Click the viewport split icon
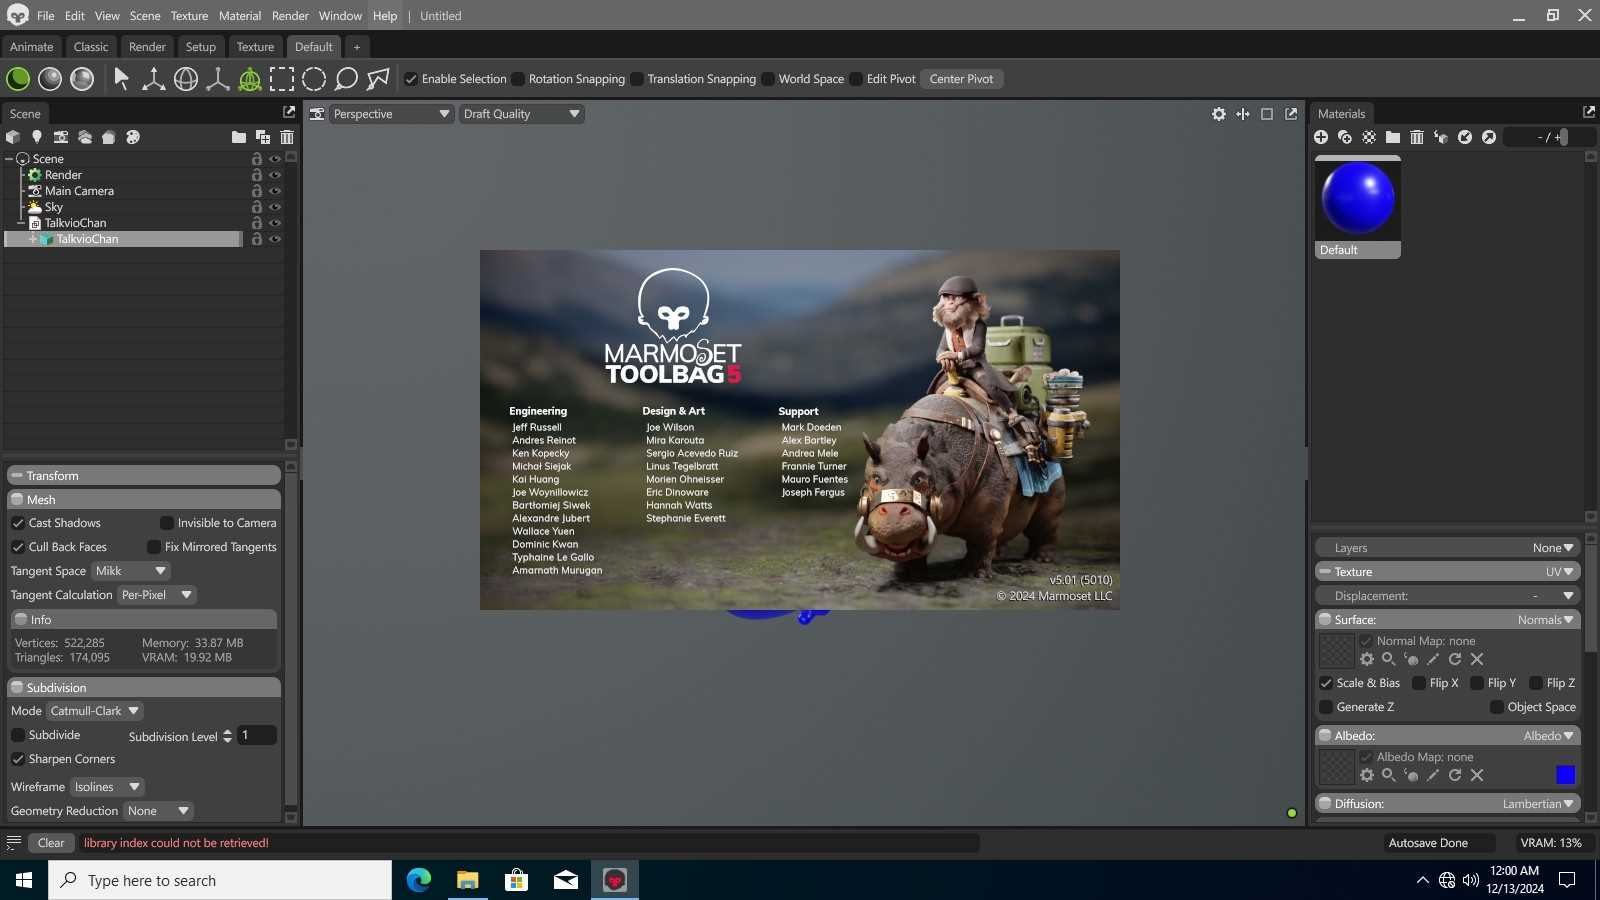The height and width of the screenshot is (900, 1600). pyautogui.click(x=1243, y=114)
